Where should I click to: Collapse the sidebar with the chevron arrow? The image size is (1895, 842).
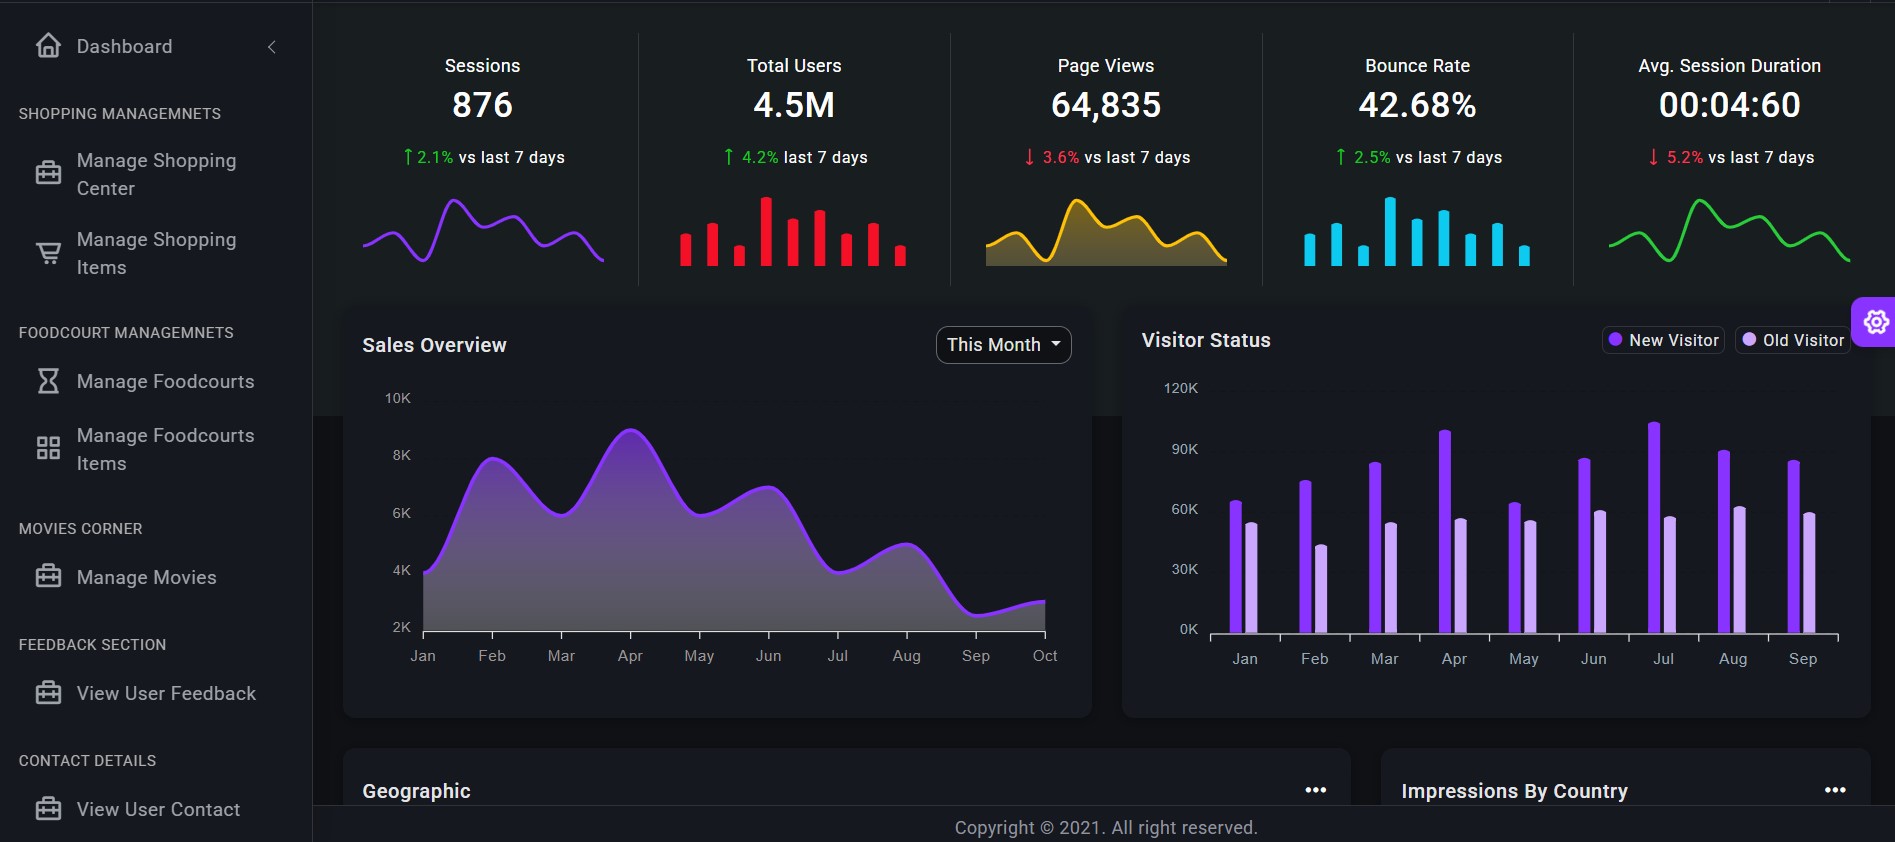click(x=271, y=47)
